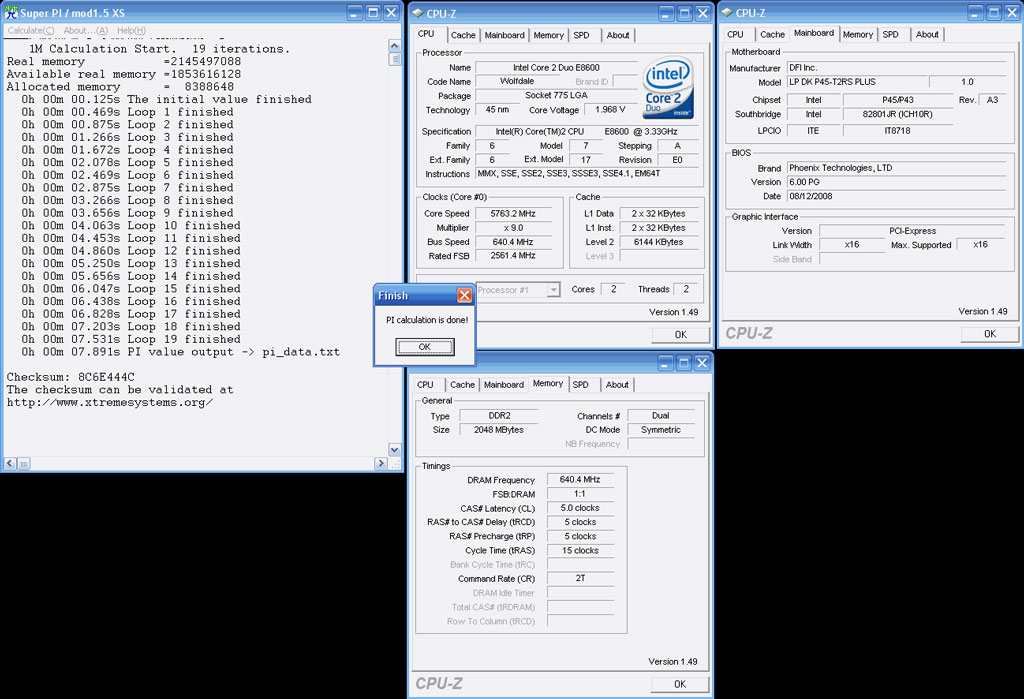Screen dimensions: 1024x699
Task: Click scroll up arrow in Super PI window
Action: (x=394, y=46)
